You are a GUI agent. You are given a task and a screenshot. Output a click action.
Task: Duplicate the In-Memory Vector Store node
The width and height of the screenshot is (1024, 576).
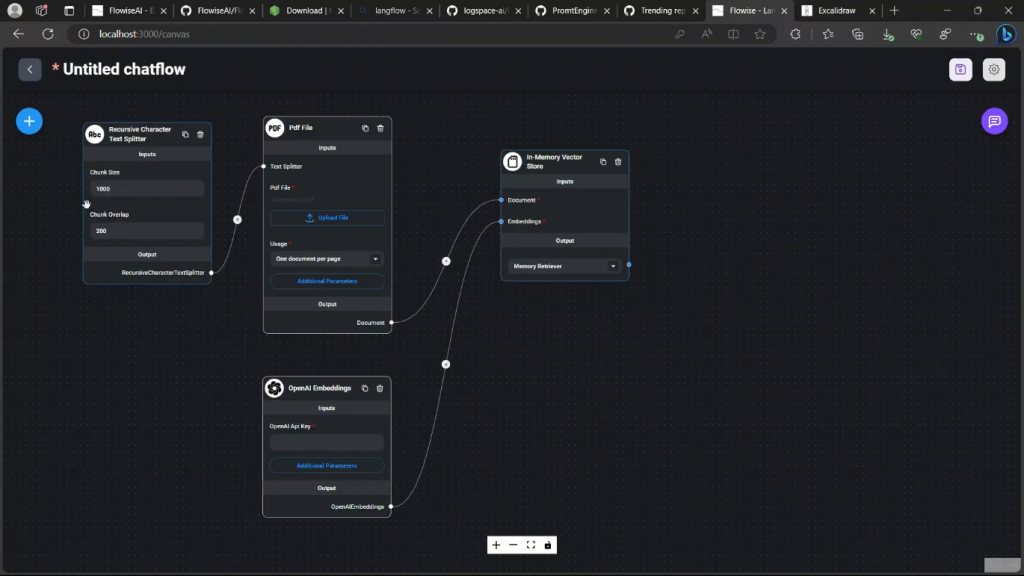[x=603, y=161]
